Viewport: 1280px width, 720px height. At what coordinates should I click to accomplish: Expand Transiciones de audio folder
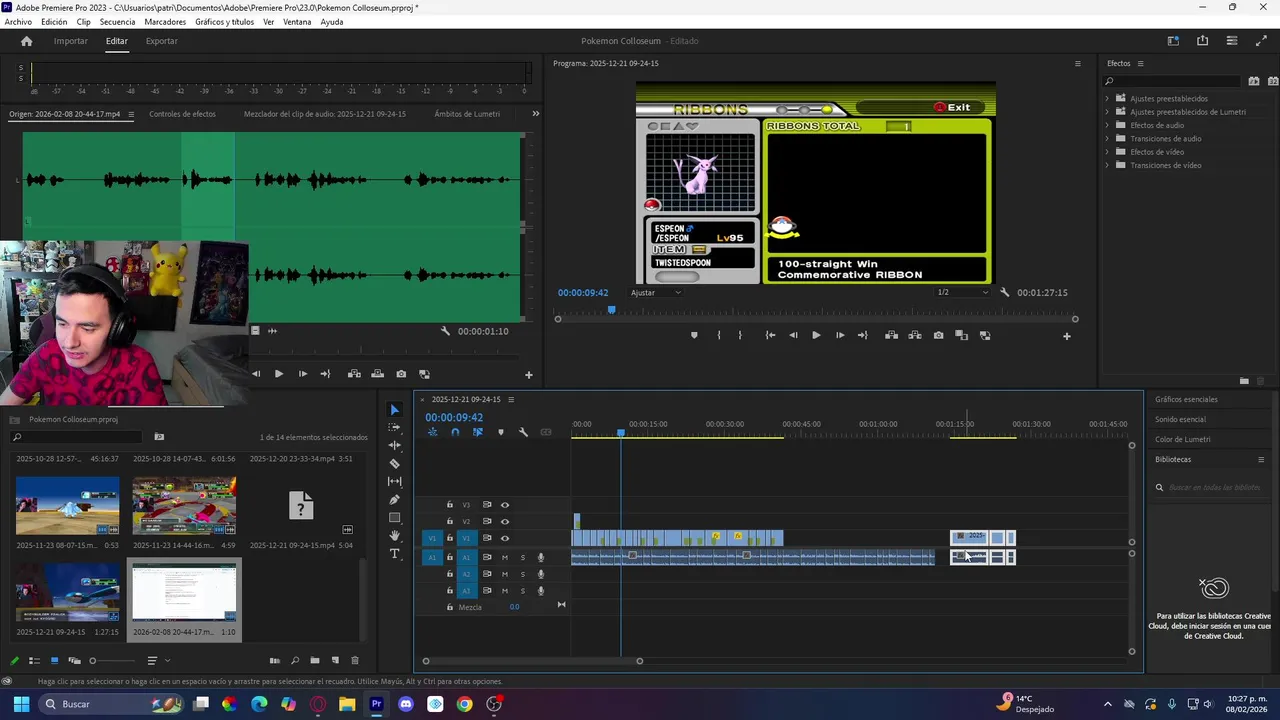[1107, 139]
